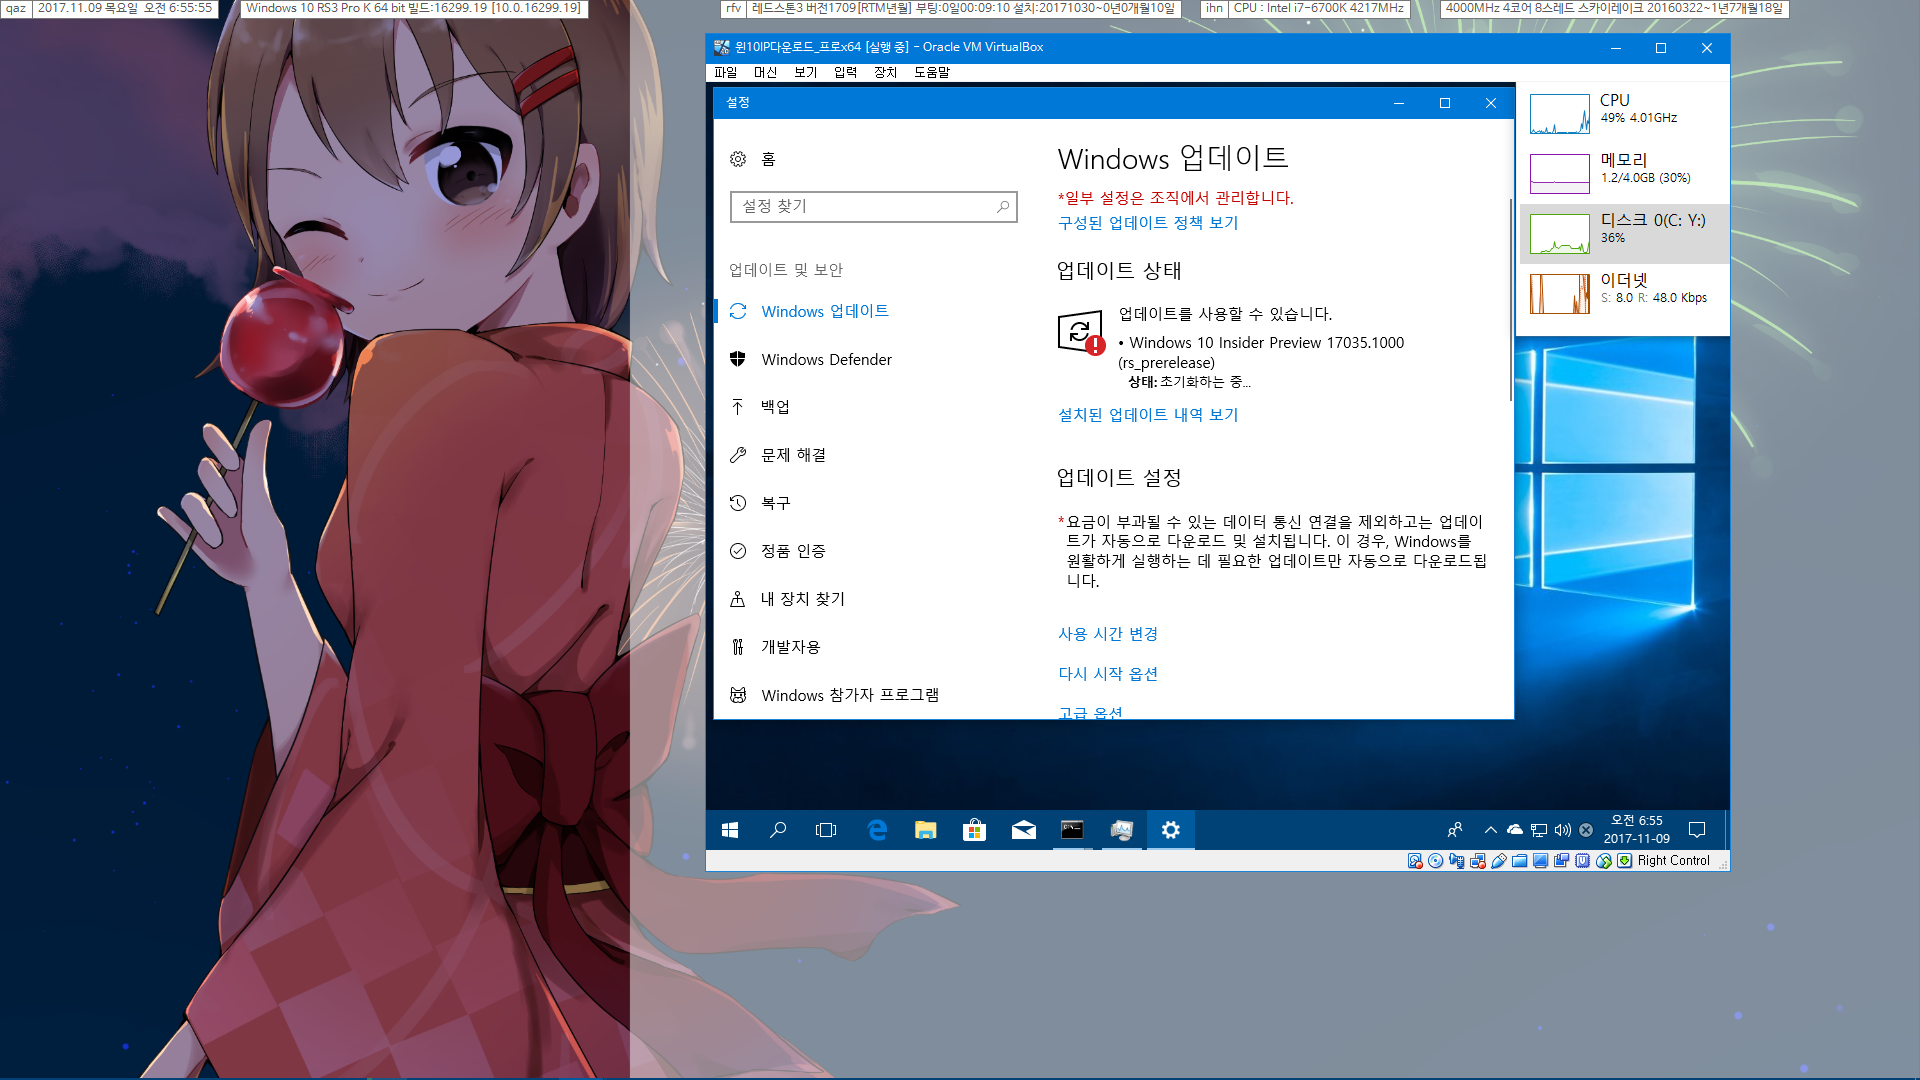Open the 도움말 menu in VirtualBox

click(x=931, y=72)
